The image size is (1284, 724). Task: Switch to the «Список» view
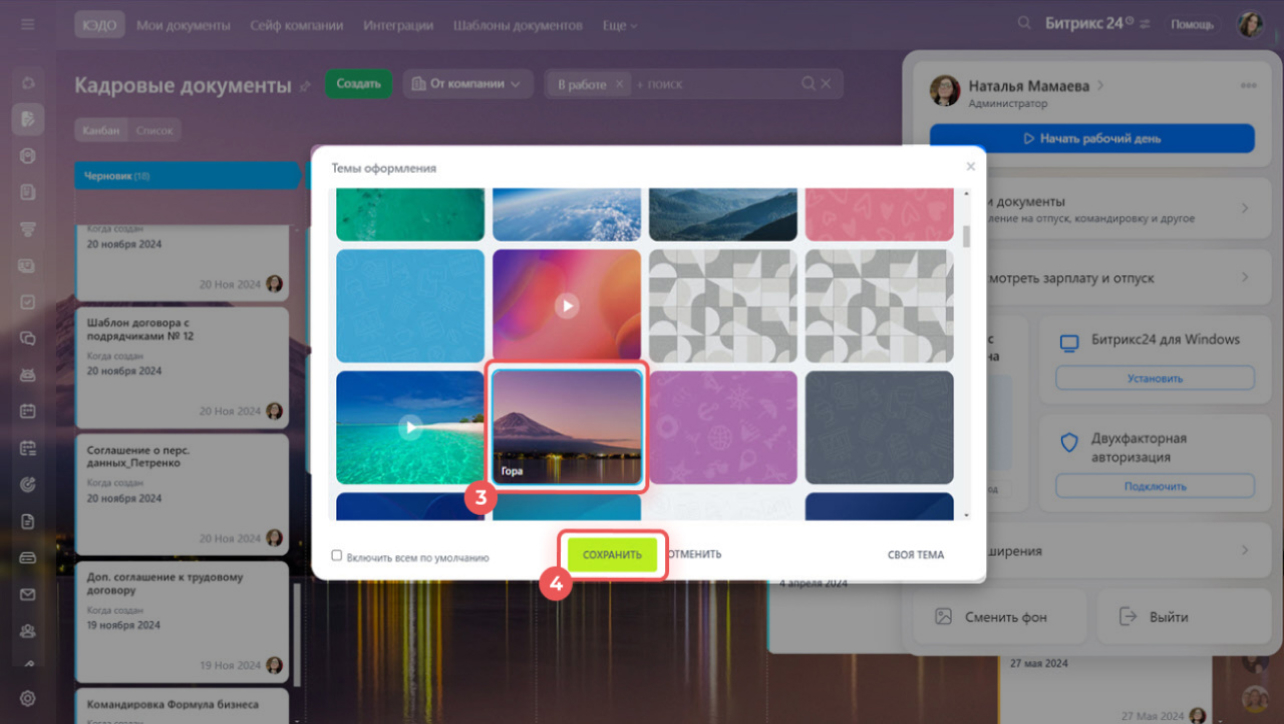[x=154, y=130]
